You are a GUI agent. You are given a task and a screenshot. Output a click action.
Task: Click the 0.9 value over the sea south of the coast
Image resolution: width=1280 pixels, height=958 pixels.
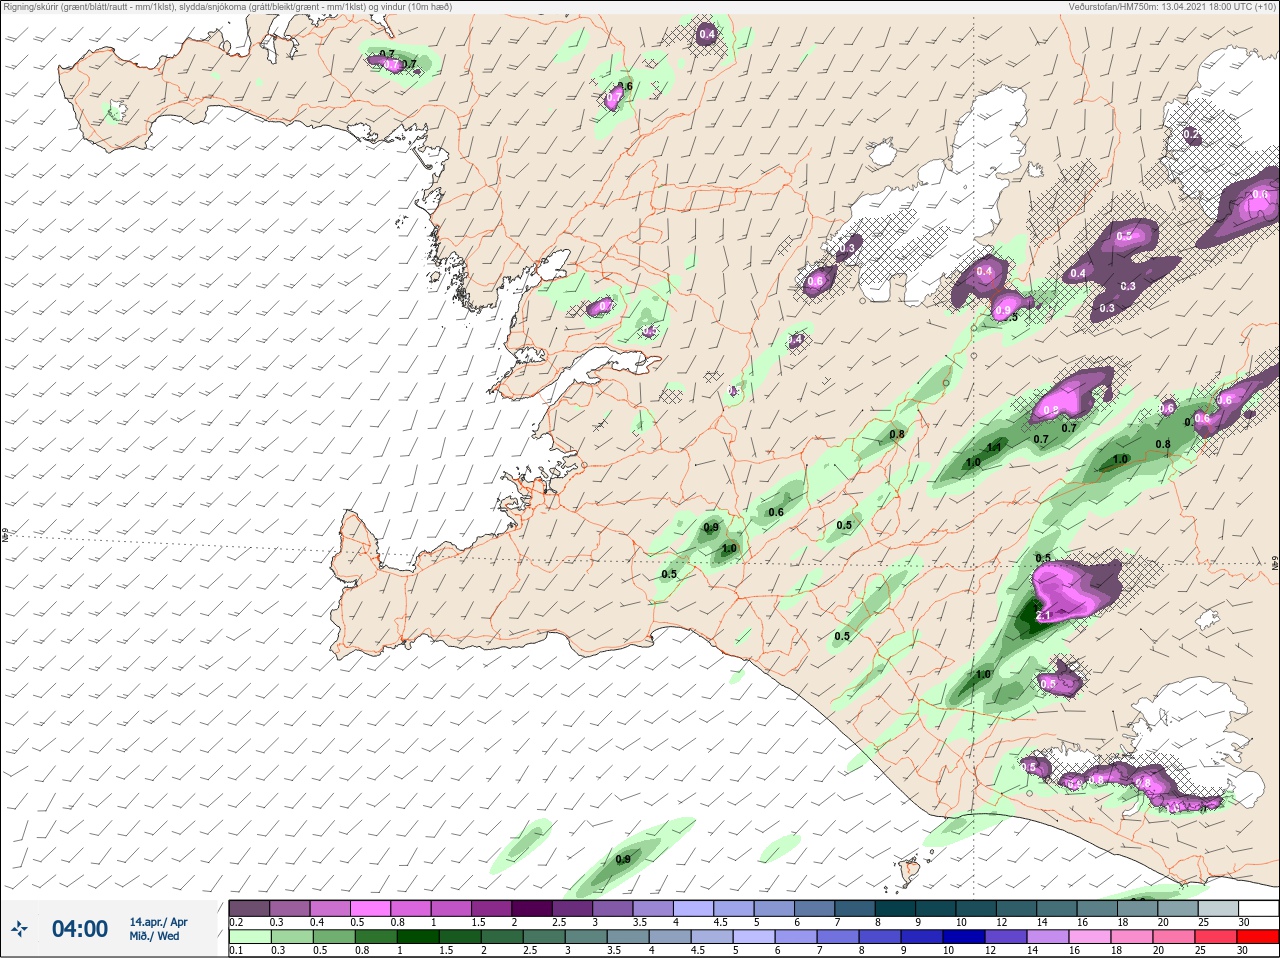[623, 859]
